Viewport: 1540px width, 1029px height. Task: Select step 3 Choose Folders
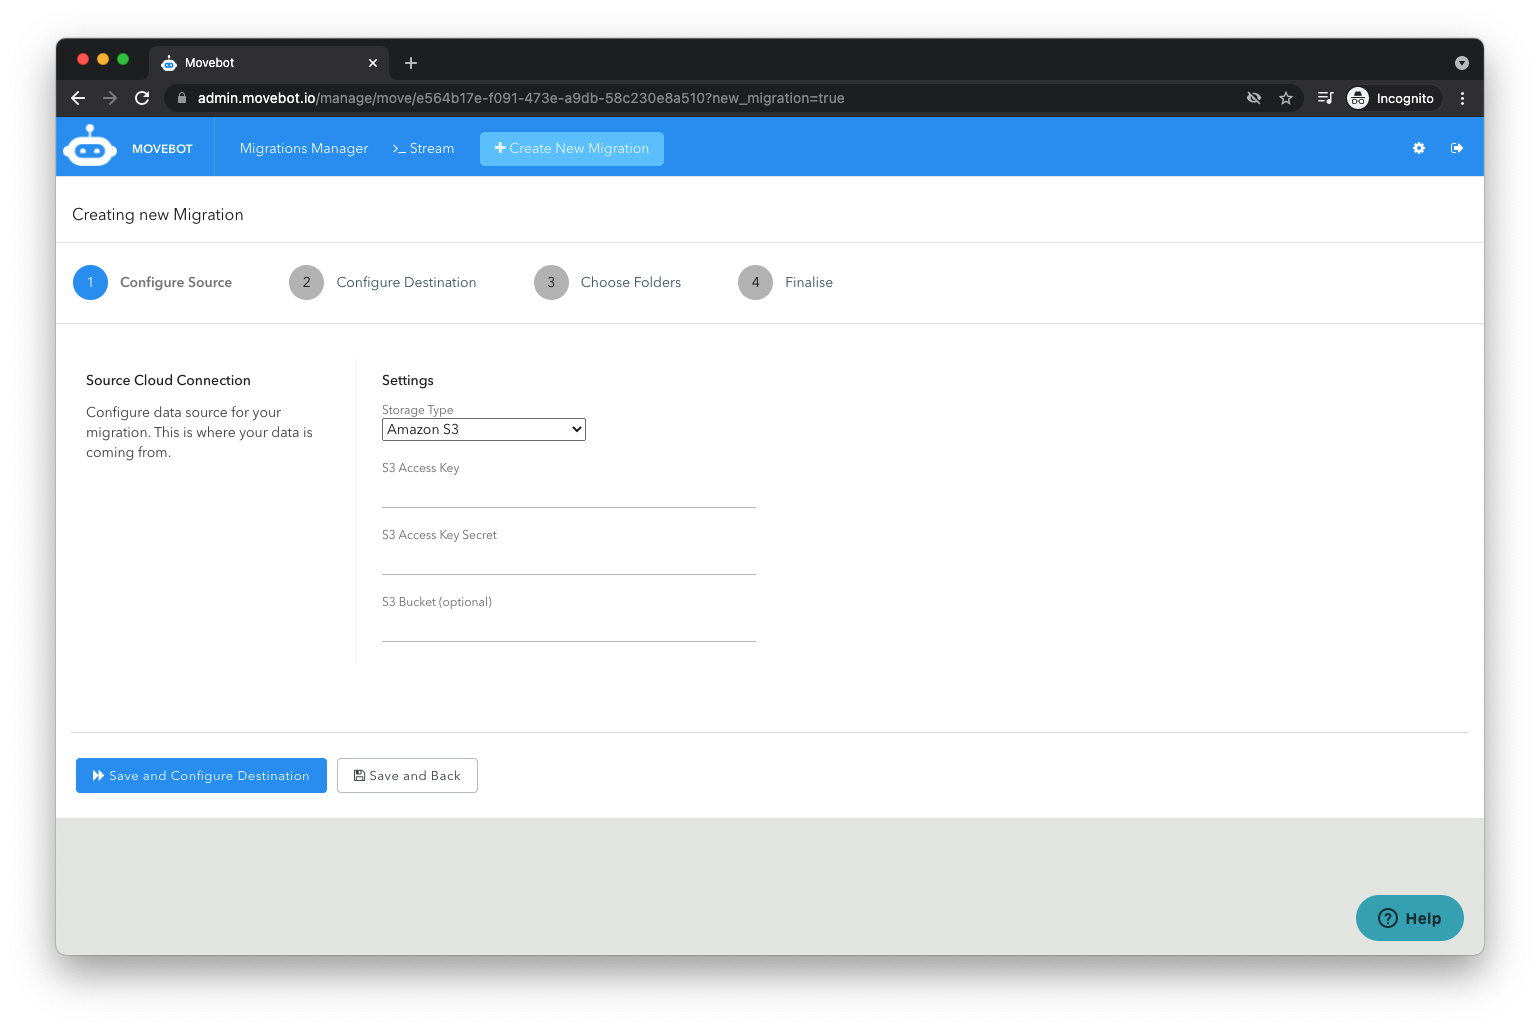point(608,282)
